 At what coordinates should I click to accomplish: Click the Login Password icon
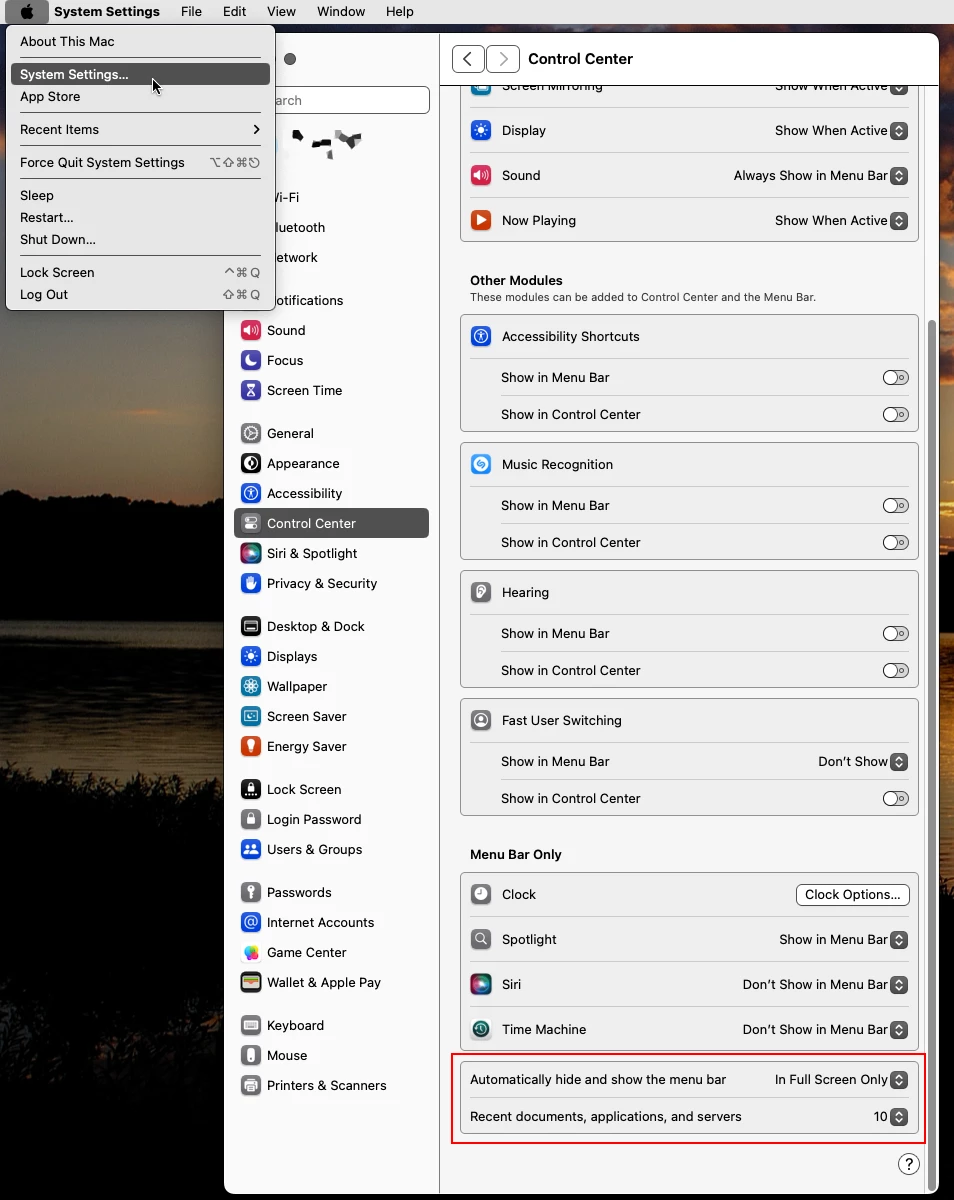pyautogui.click(x=251, y=819)
